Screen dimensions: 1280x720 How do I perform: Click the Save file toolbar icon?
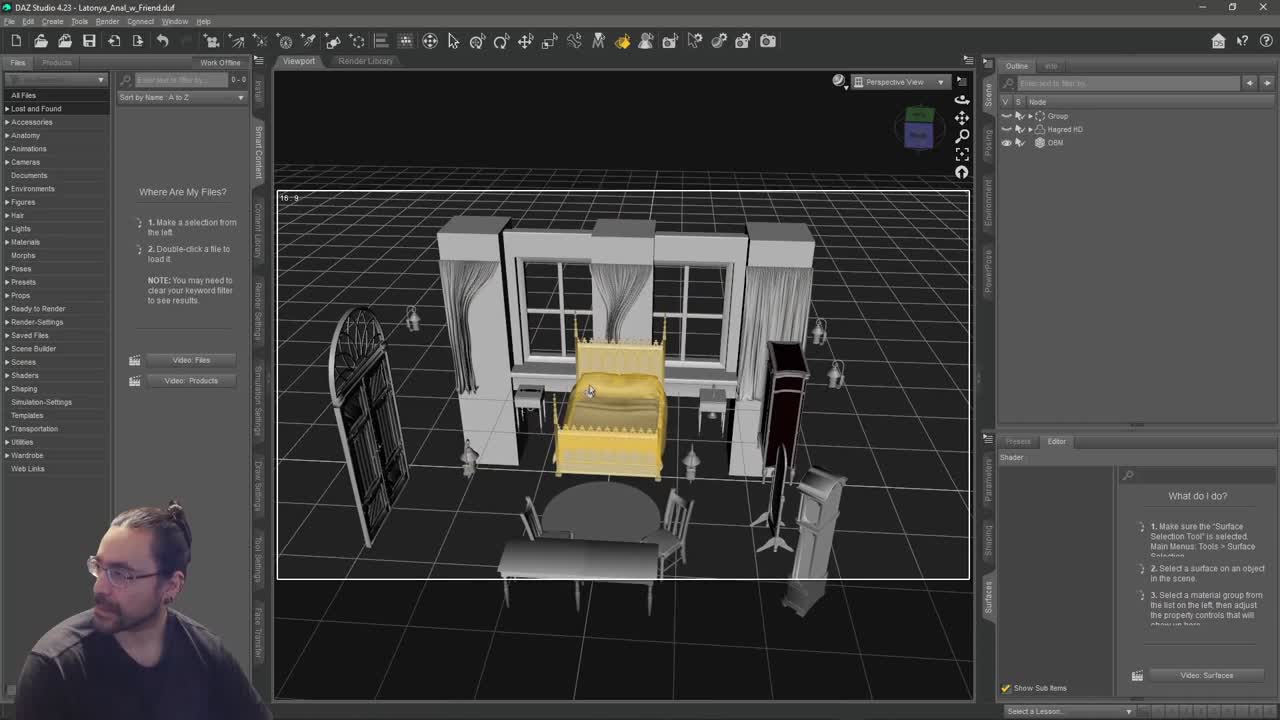89,41
